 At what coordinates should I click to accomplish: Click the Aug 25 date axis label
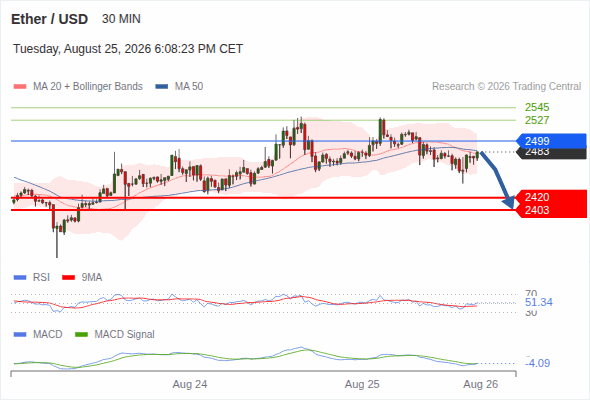click(x=362, y=385)
